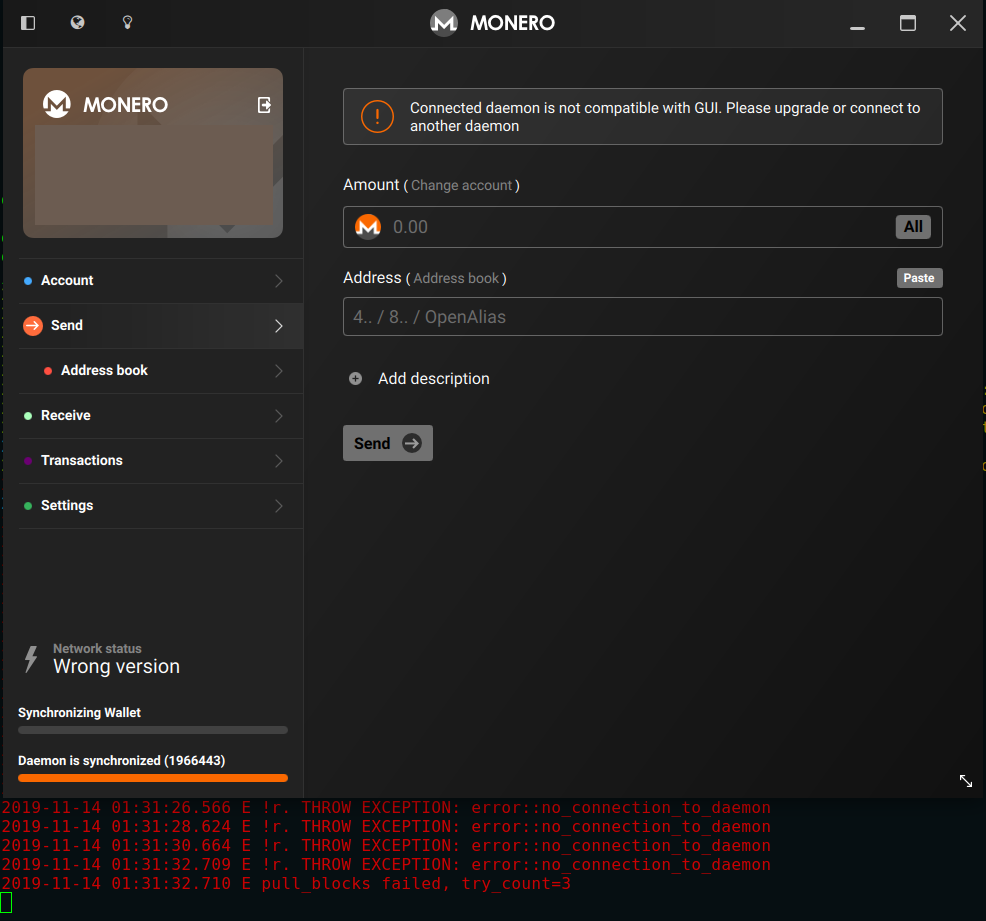Click the resize arrow icon at window corner
Screen dimensions: 986x921
(x=966, y=781)
